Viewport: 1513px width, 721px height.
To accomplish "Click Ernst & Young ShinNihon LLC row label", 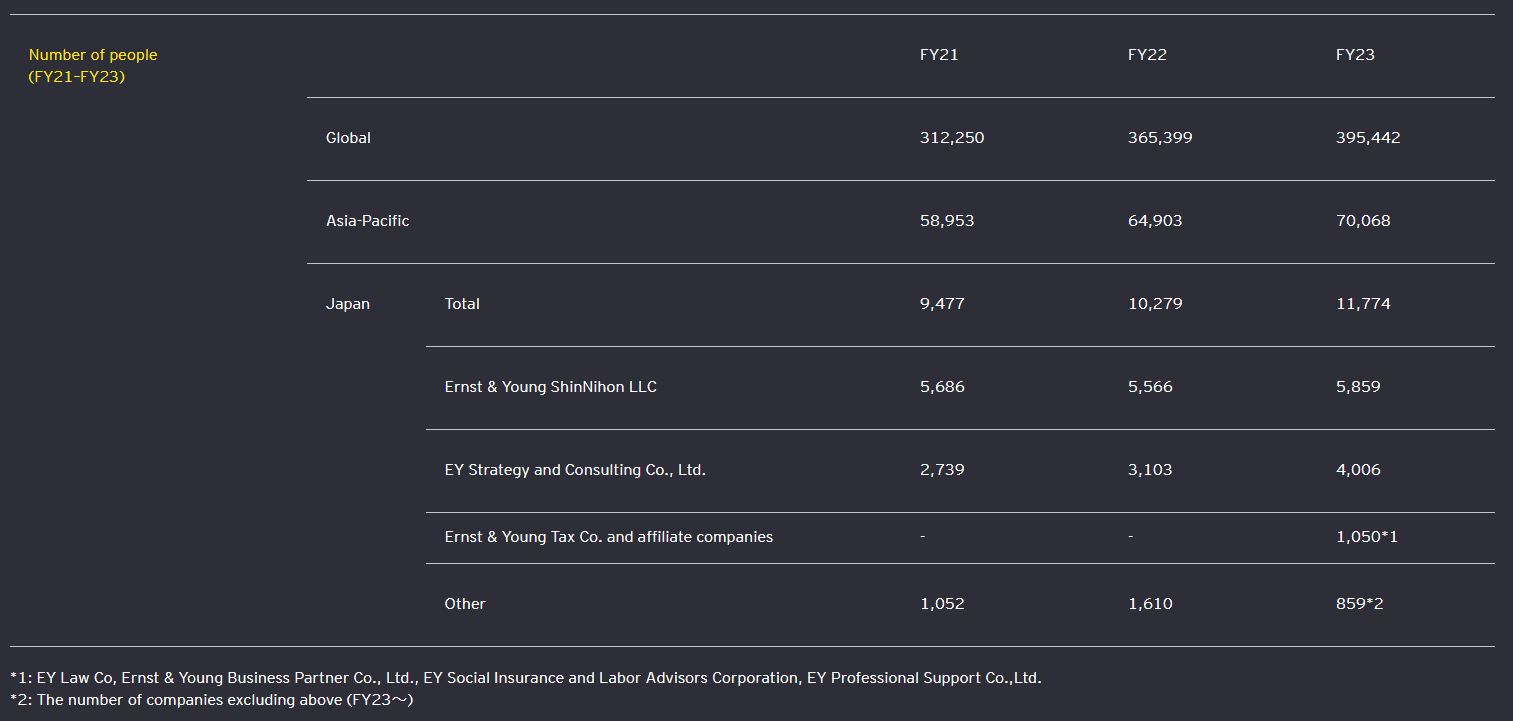I will click(550, 387).
